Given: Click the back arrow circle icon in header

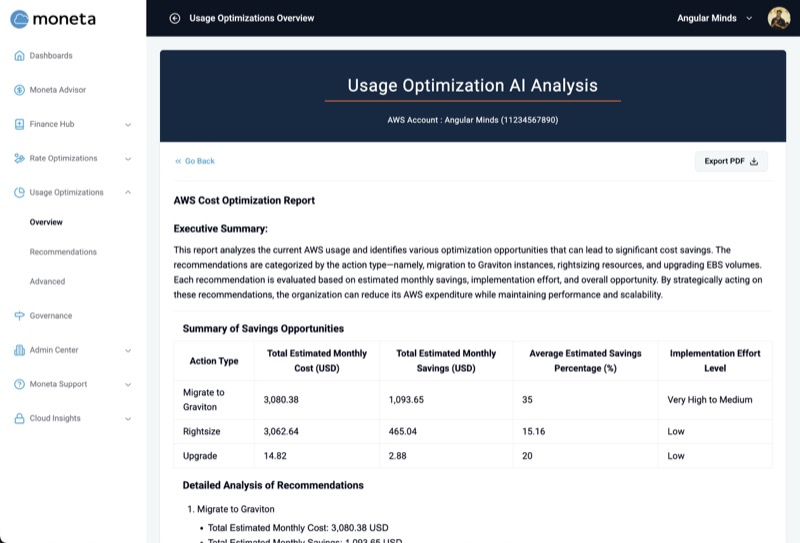Looking at the screenshot, I should 175,18.
